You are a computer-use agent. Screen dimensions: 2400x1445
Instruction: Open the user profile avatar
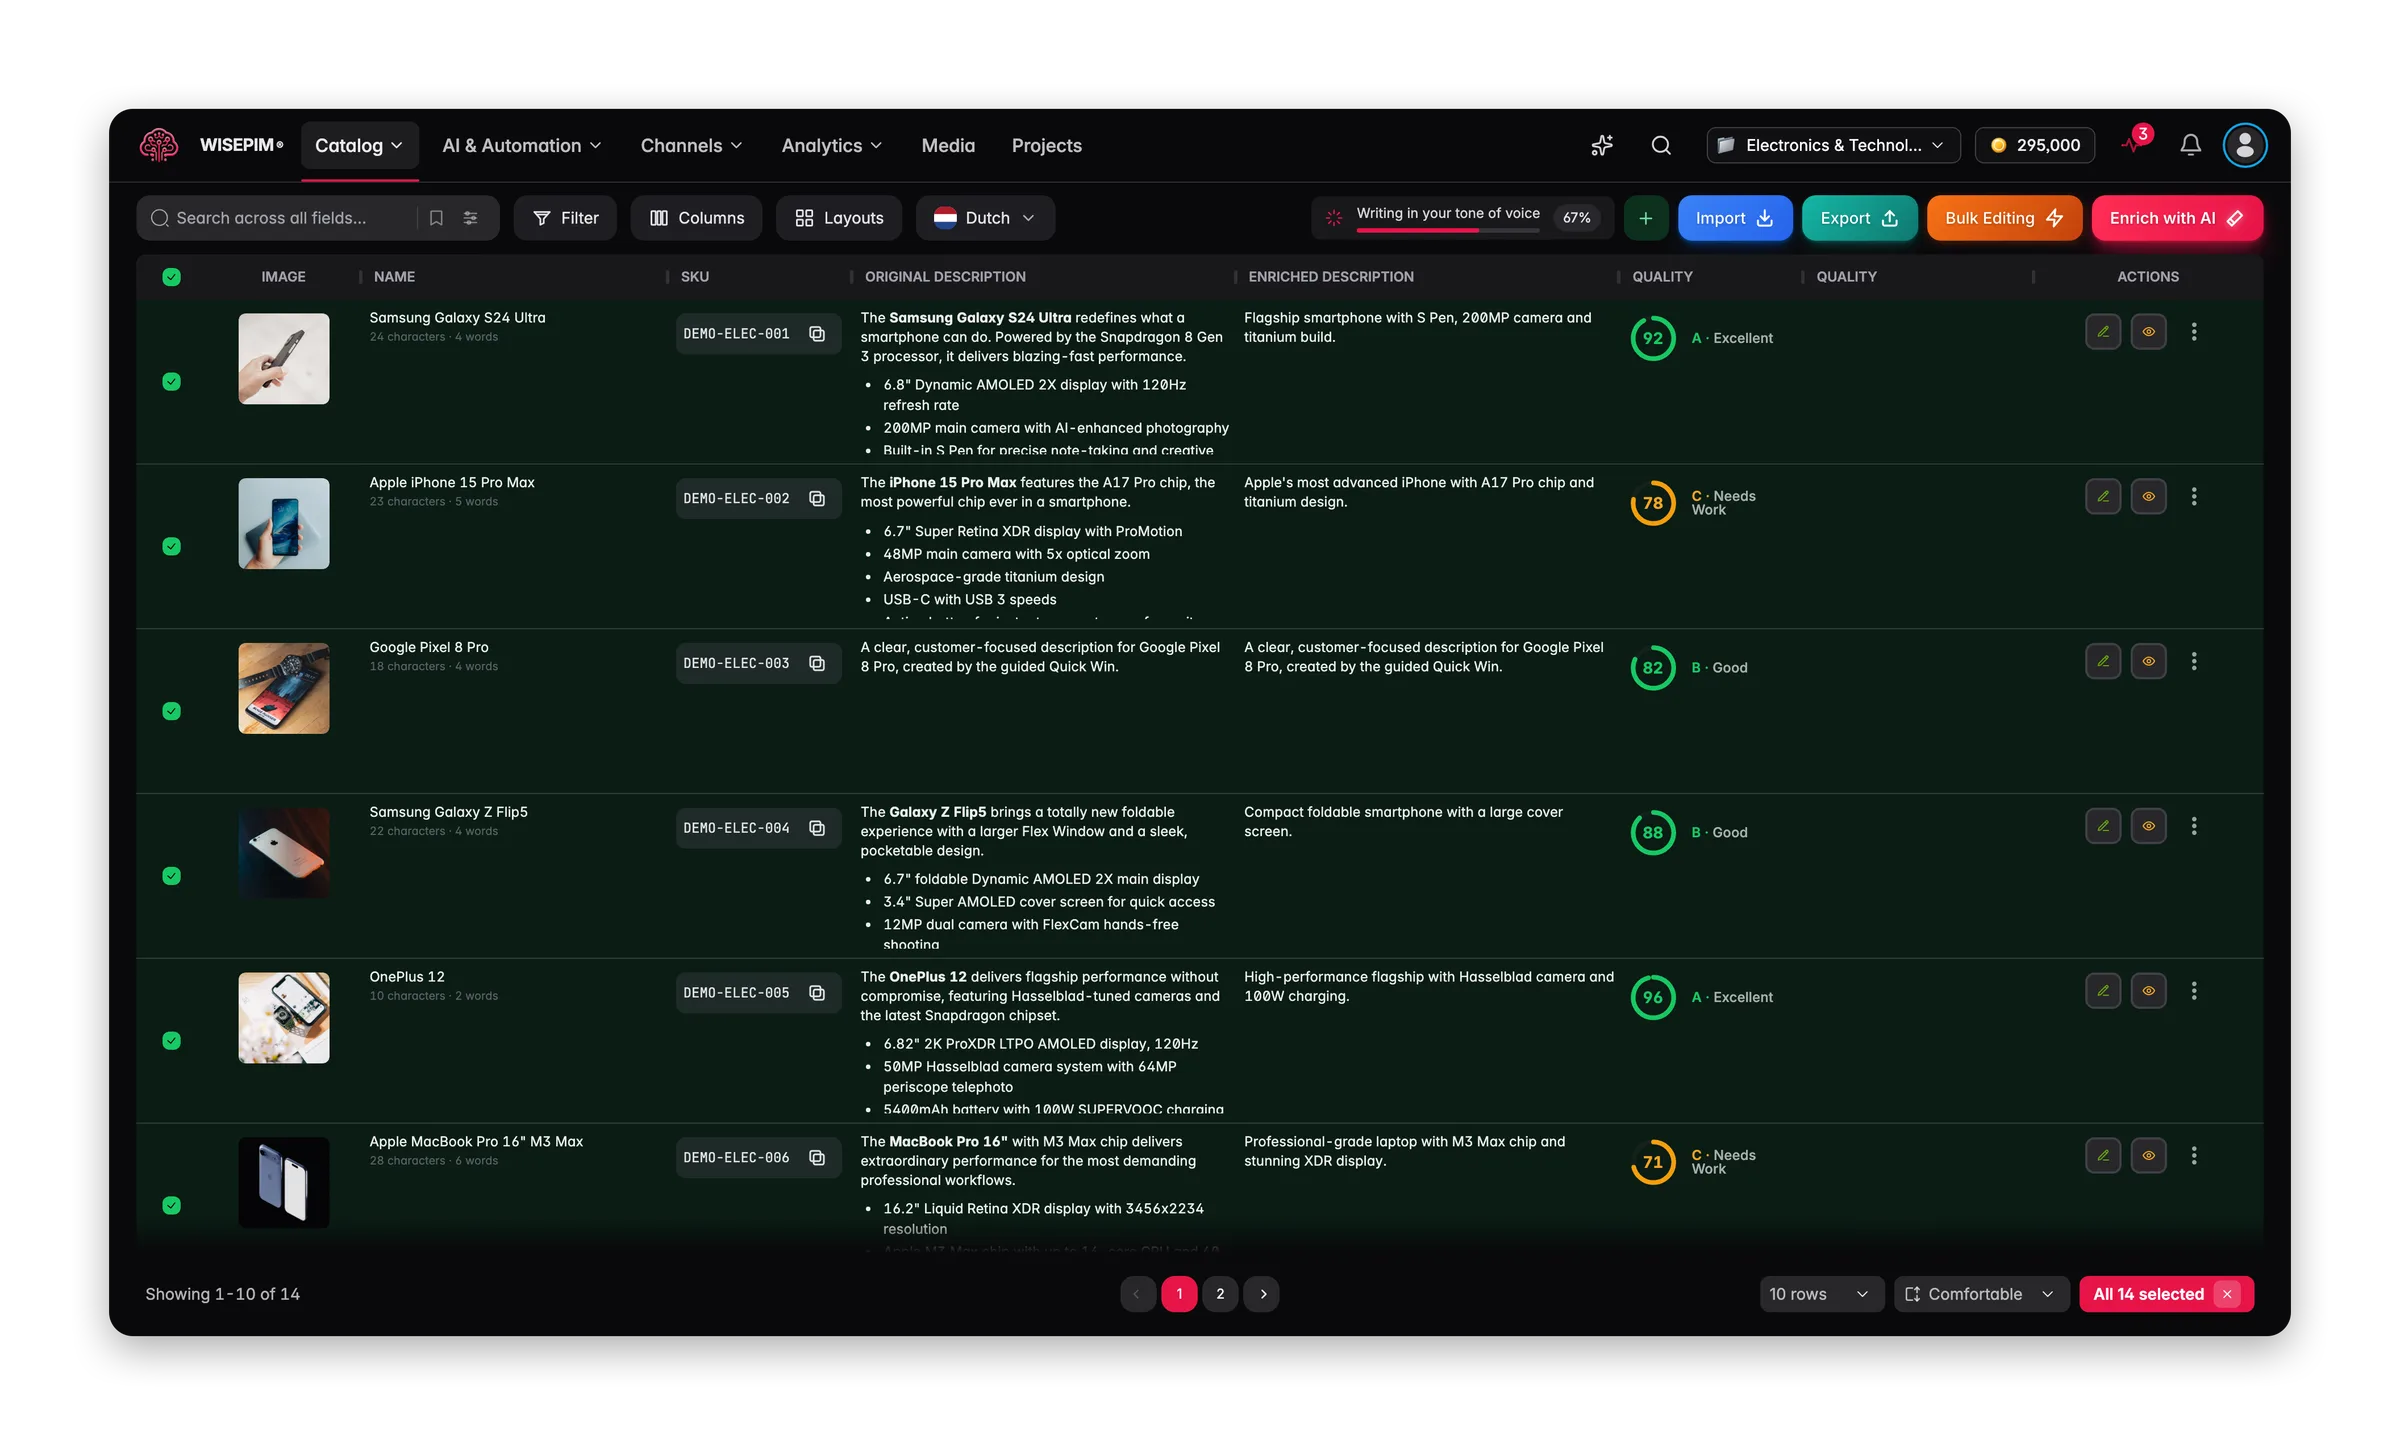click(x=2244, y=145)
